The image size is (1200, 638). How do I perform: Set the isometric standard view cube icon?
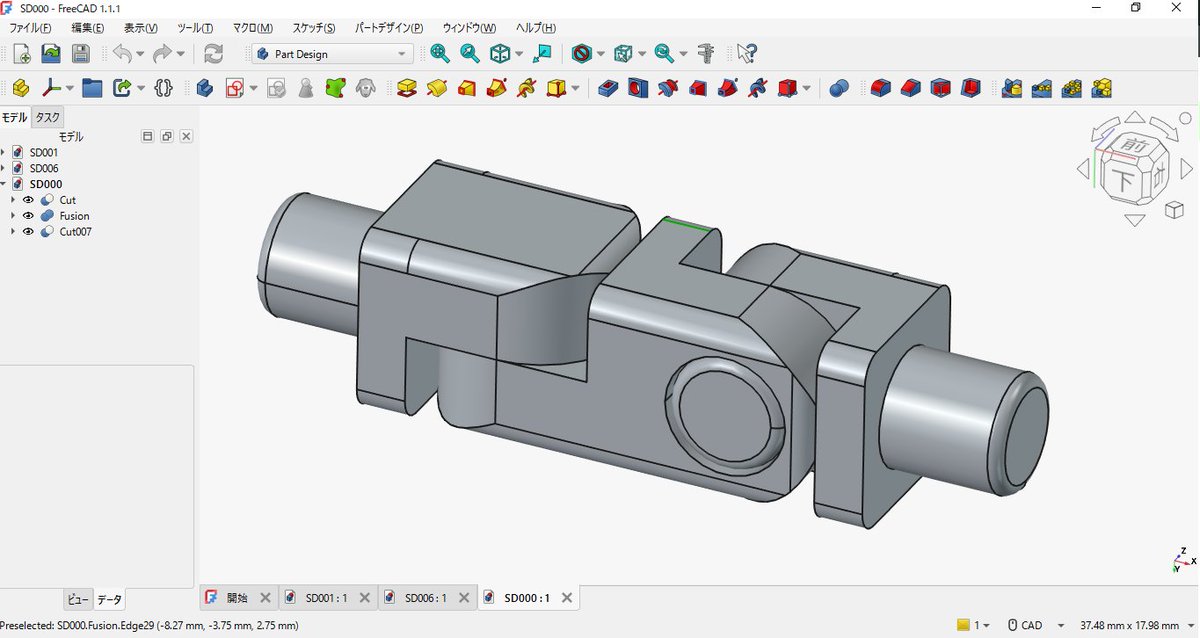tap(500, 54)
